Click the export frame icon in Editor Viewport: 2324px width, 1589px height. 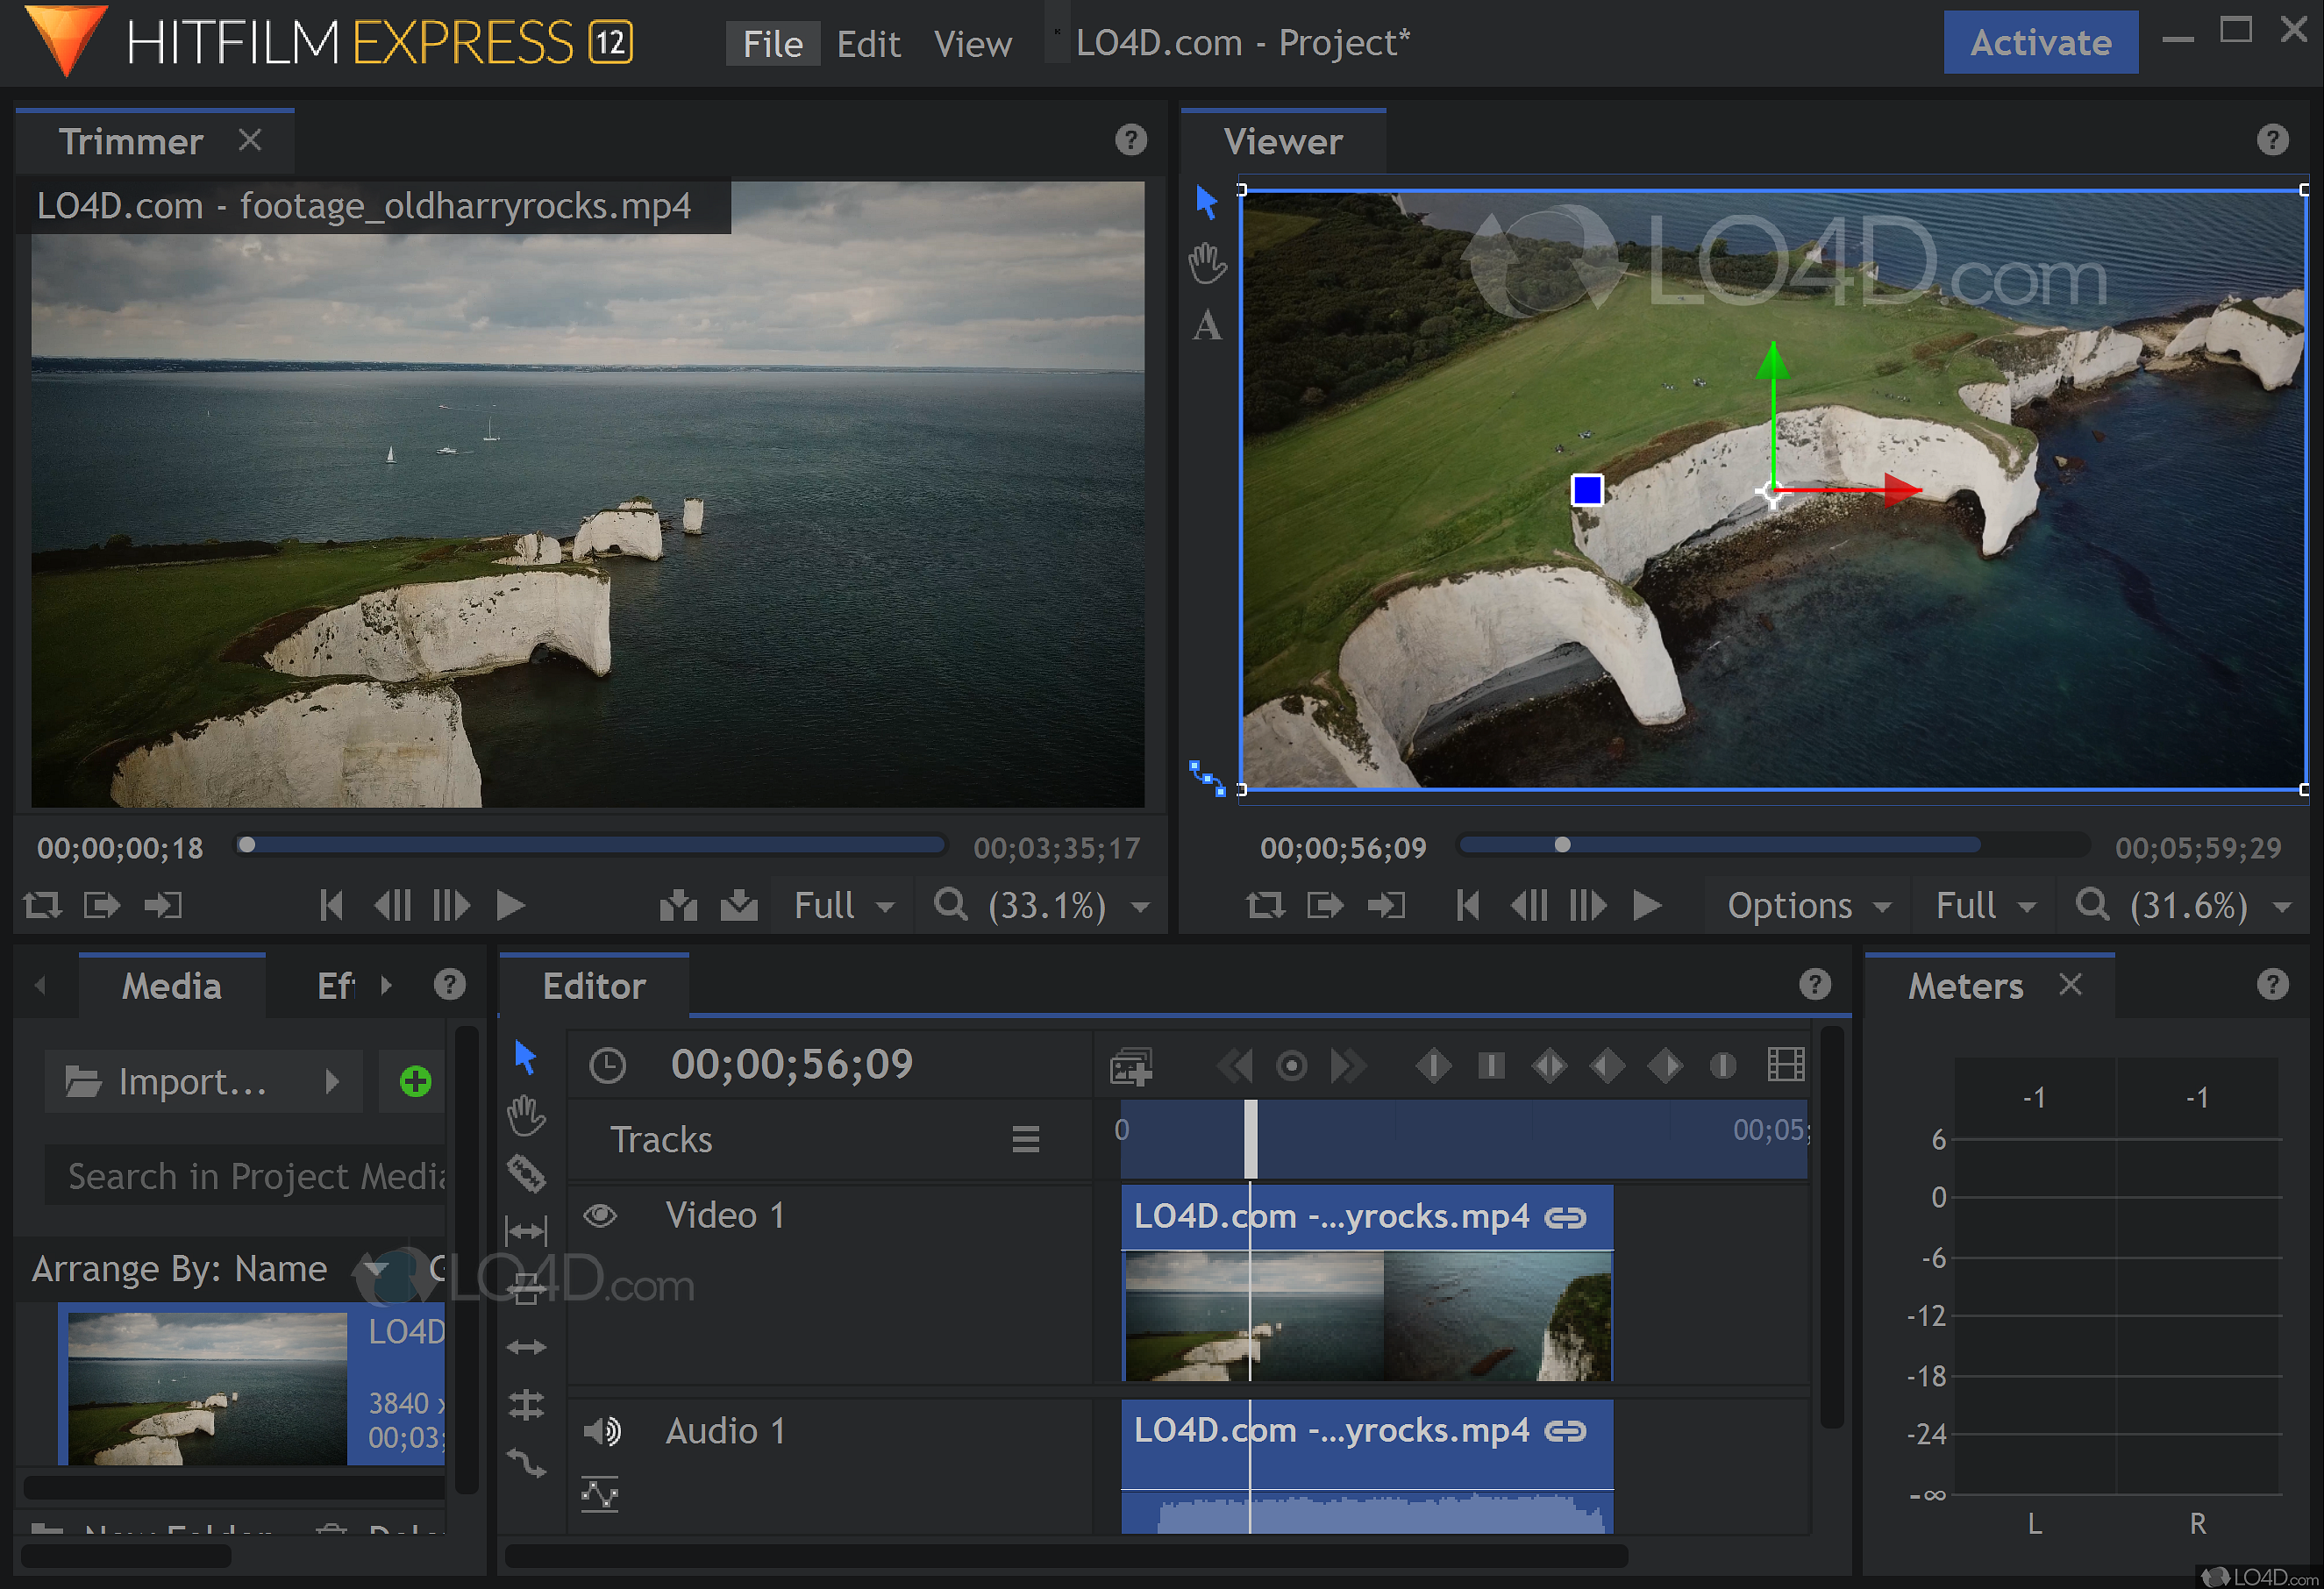(x=1131, y=1066)
